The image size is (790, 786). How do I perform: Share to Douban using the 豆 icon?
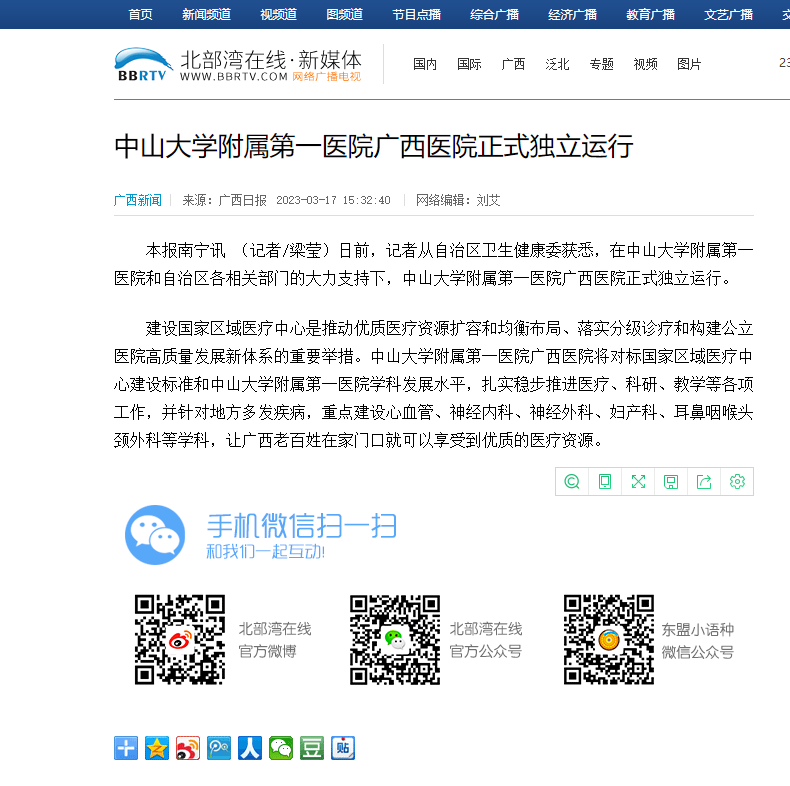(312, 748)
